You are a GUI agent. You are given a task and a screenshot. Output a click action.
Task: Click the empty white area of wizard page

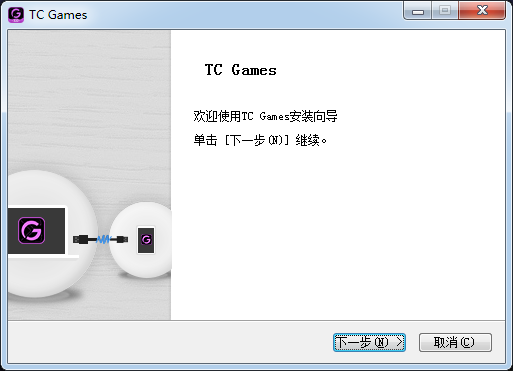coord(338,233)
